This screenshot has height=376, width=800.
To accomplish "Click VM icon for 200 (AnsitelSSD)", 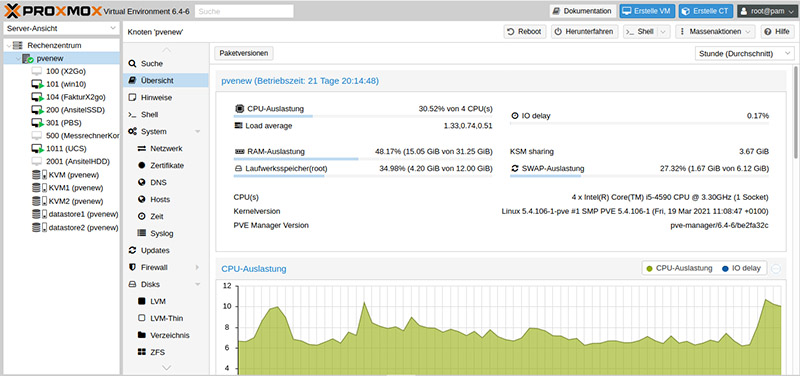I will (37, 110).
